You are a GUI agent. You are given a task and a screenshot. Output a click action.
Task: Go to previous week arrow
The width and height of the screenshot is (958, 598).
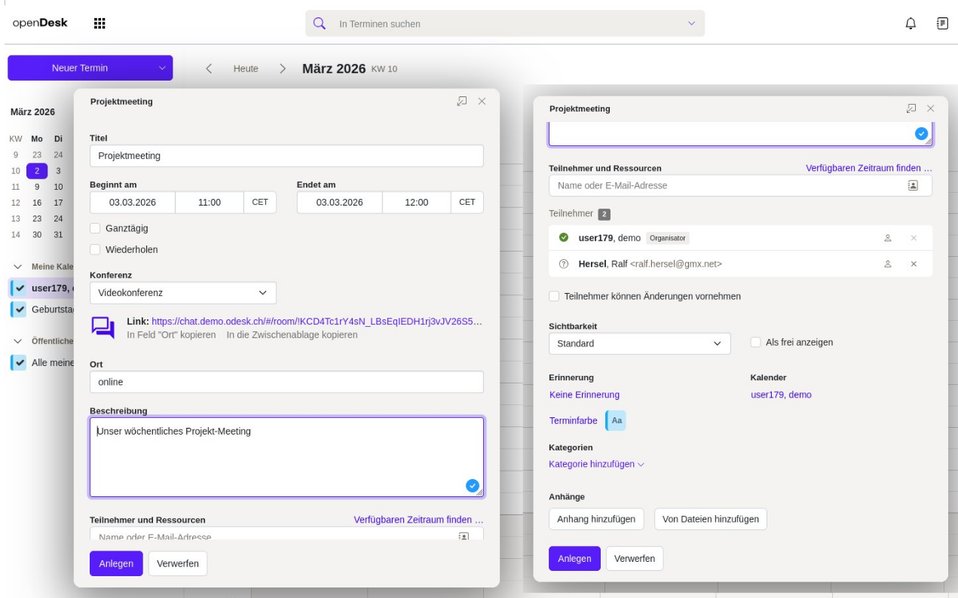[x=209, y=69]
